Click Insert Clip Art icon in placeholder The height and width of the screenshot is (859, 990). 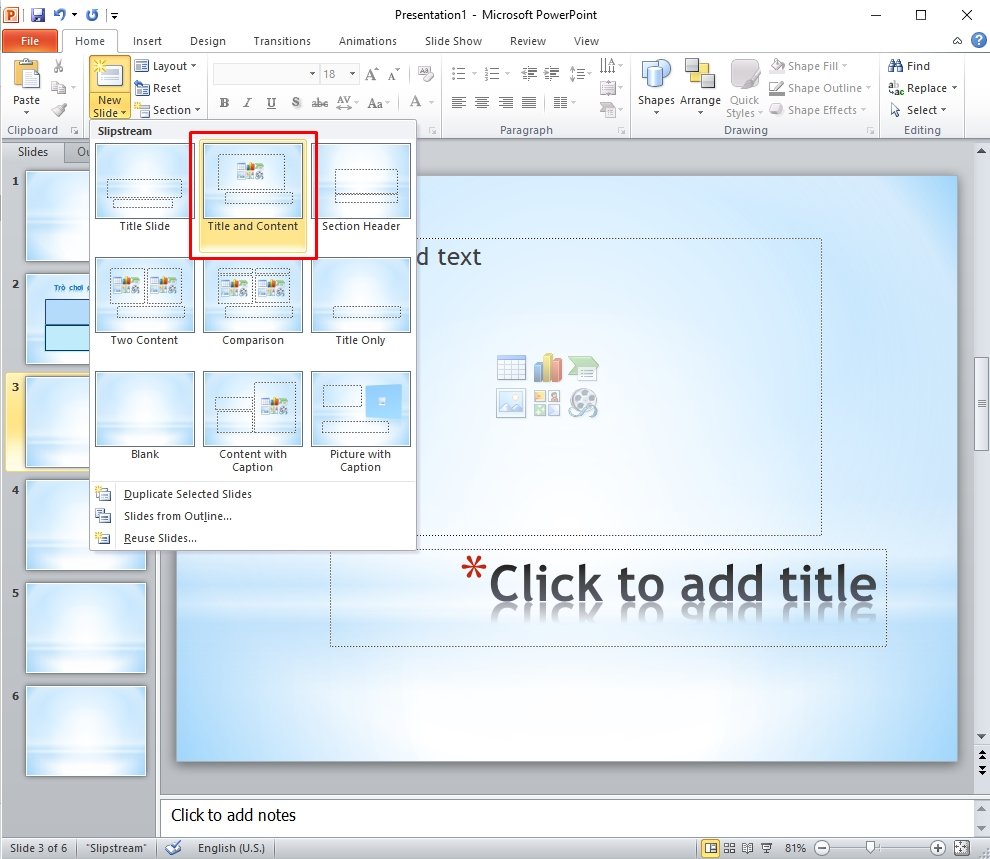pos(547,403)
